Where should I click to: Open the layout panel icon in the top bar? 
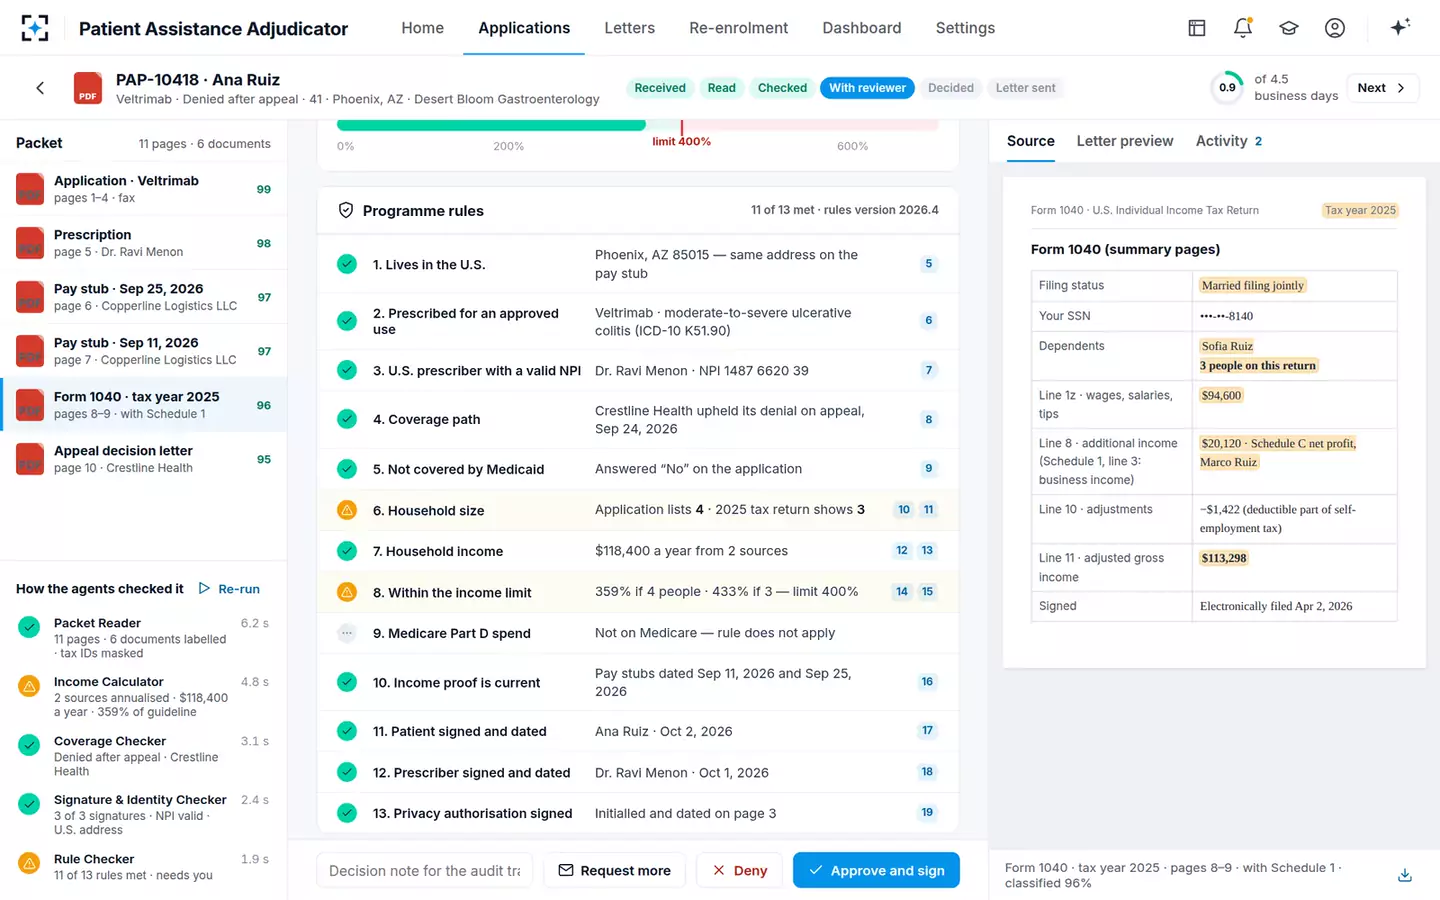click(x=1197, y=28)
